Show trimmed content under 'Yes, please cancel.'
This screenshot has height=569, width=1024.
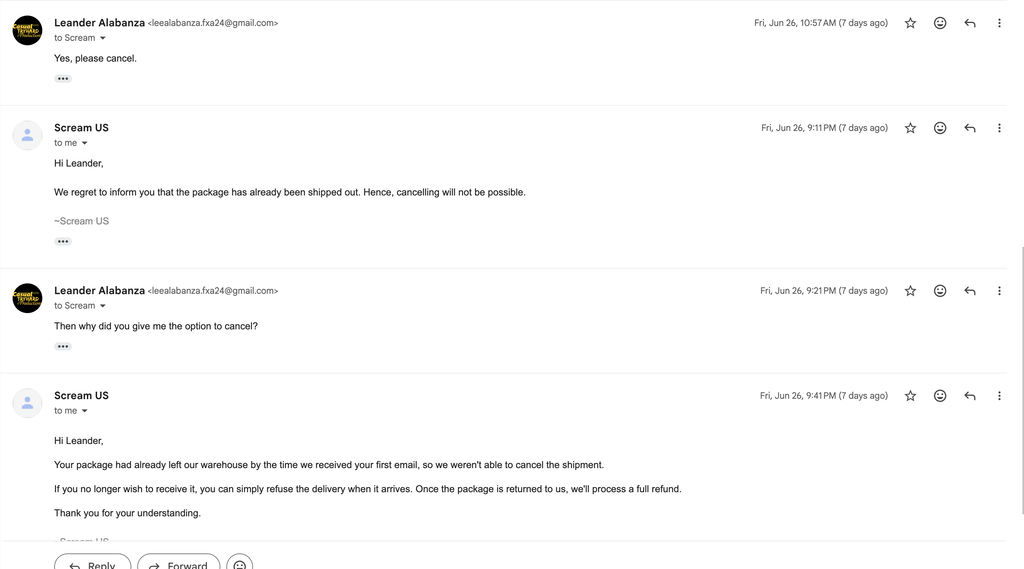tap(63, 78)
